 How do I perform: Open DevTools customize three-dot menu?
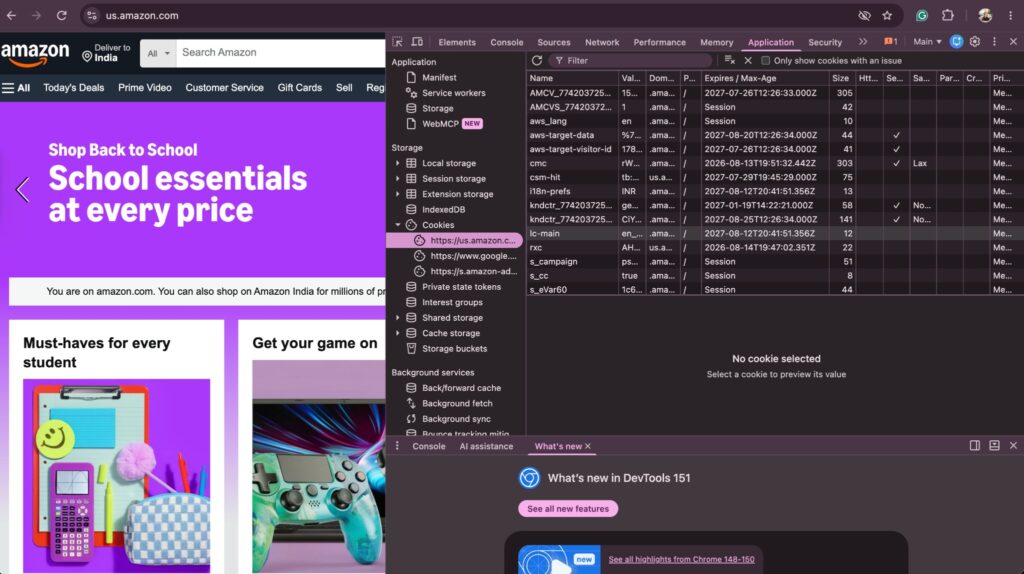pyautogui.click(x=994, y=42)
